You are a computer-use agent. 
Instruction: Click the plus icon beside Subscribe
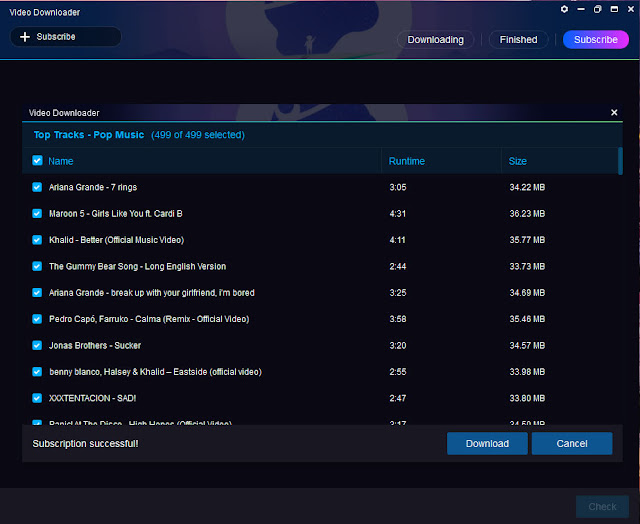(25, 37)
